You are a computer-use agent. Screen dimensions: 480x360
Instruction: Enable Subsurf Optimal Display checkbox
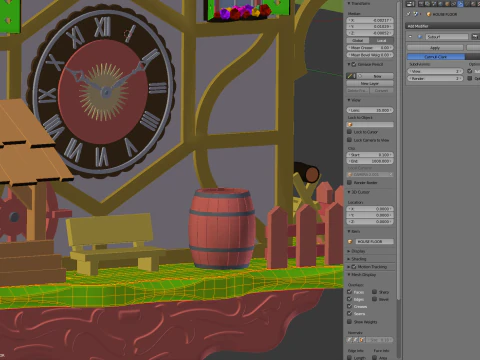(x=470, y=78)
